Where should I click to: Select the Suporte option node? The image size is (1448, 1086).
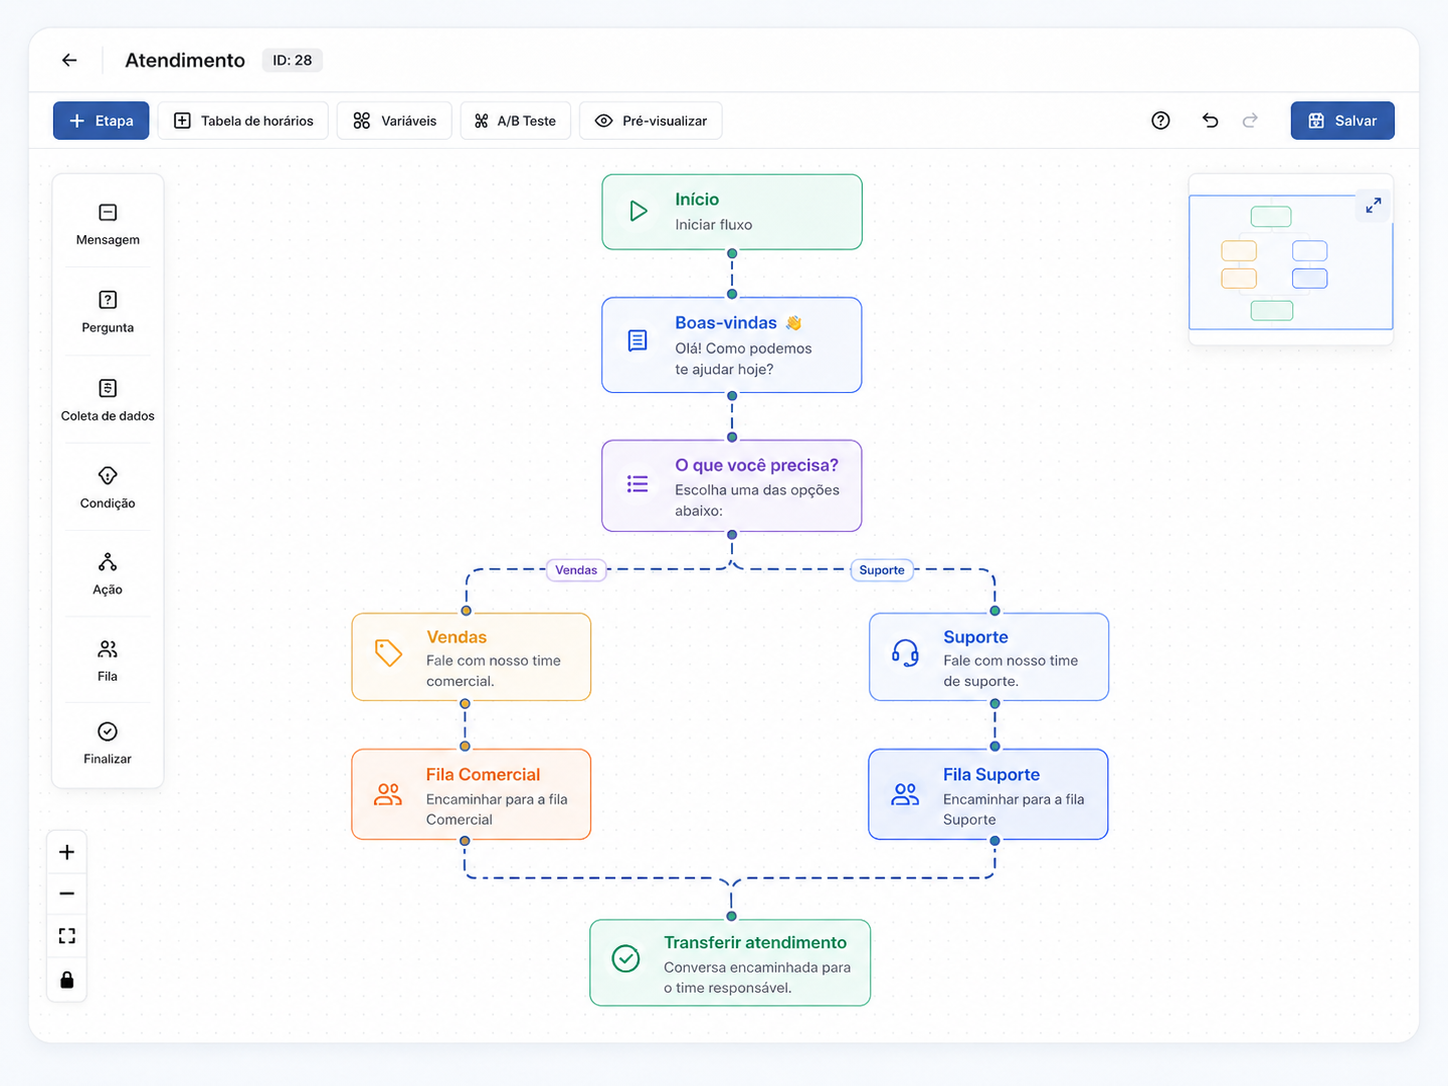pyautogui.click(x=989, y=657)
